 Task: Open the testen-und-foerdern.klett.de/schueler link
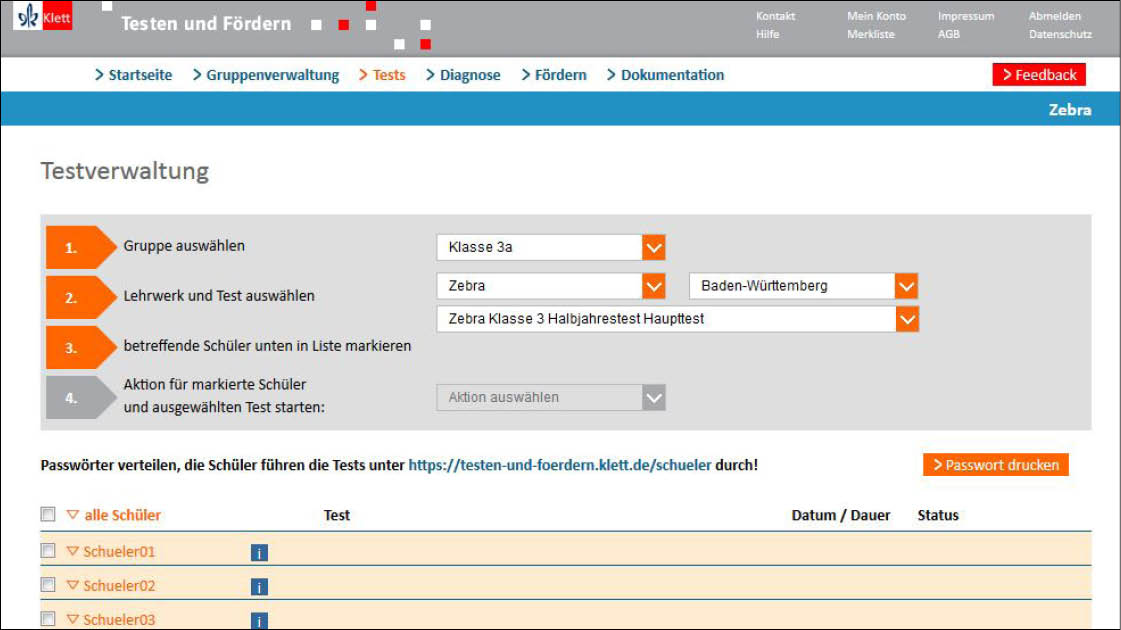coord(560,466)
